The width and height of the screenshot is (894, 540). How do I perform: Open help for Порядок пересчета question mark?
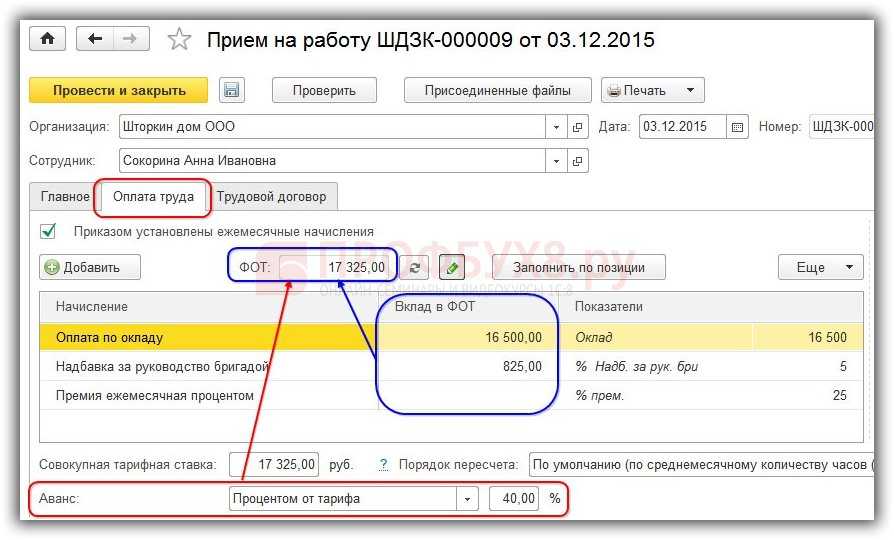[x=384, y=465]
